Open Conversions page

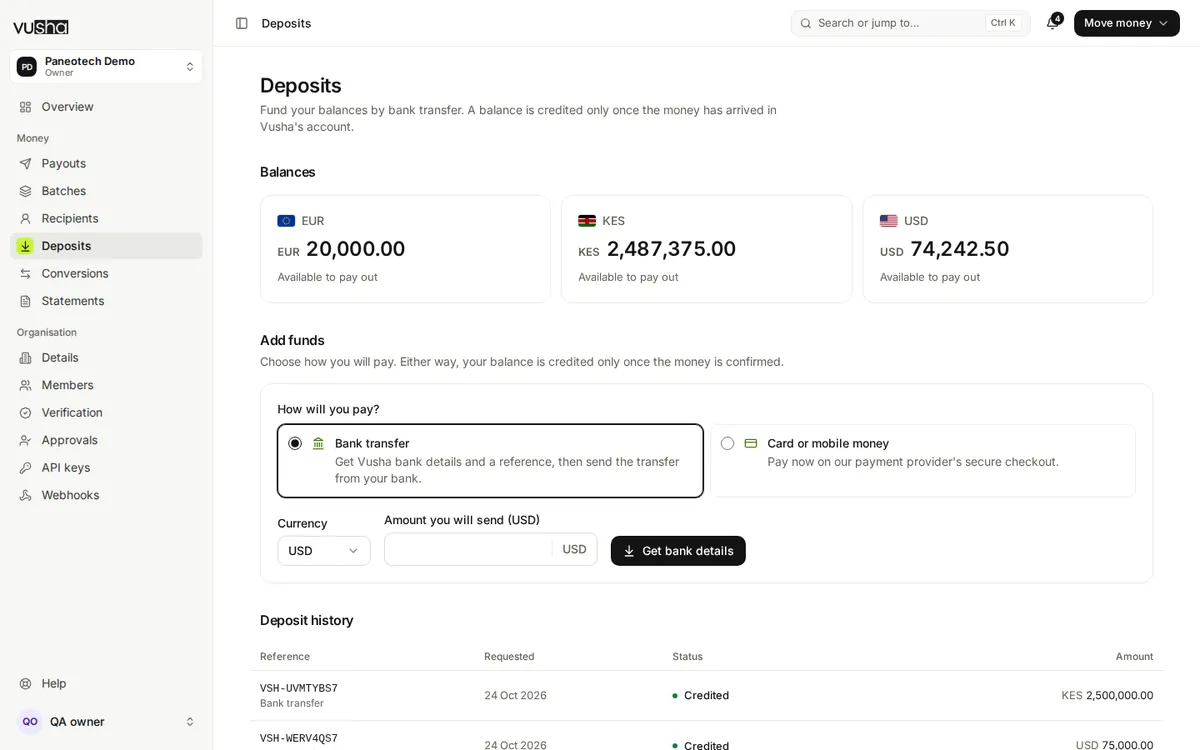[106, 273]
